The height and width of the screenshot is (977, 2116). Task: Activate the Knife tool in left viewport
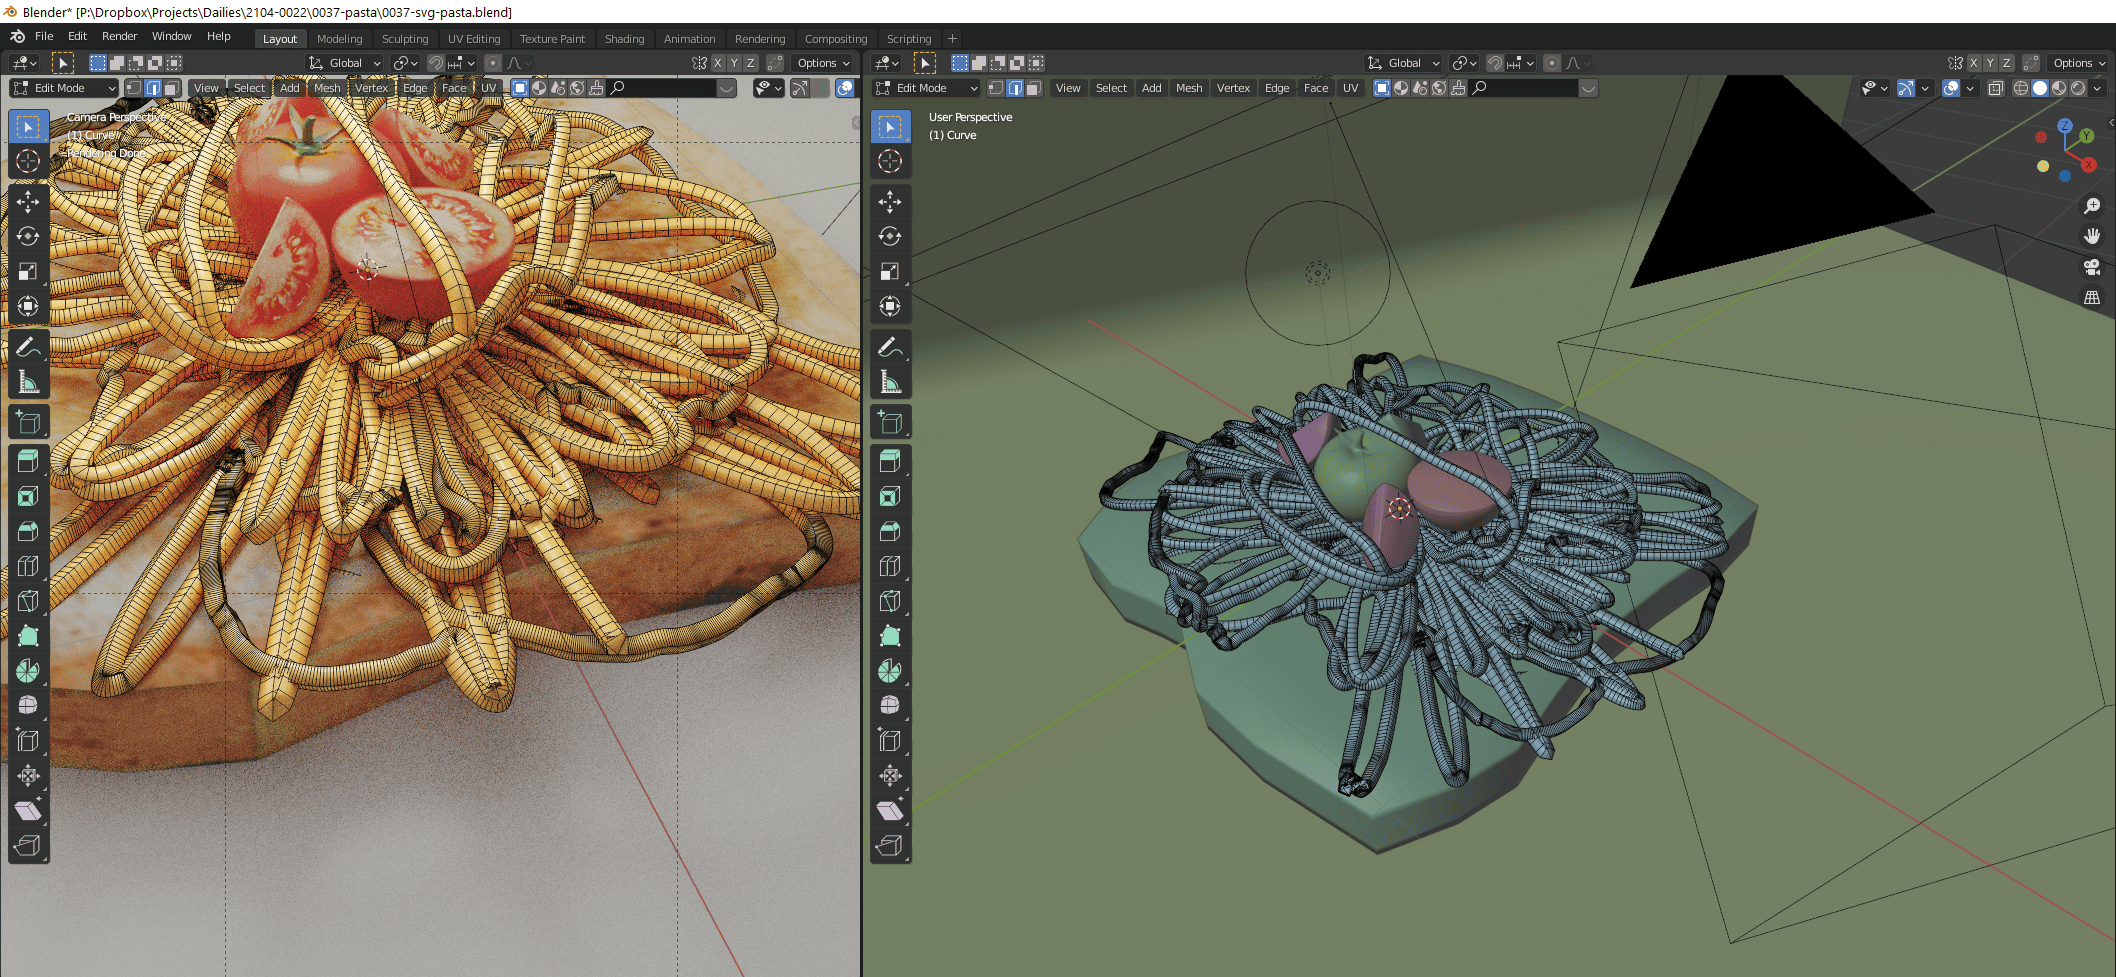click(28, 601)
